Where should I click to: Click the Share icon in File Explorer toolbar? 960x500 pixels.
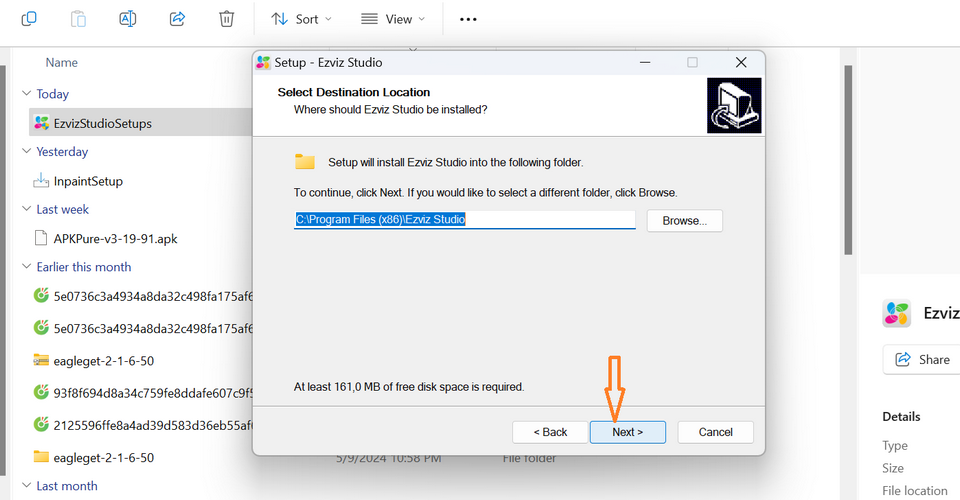[177, 19]
